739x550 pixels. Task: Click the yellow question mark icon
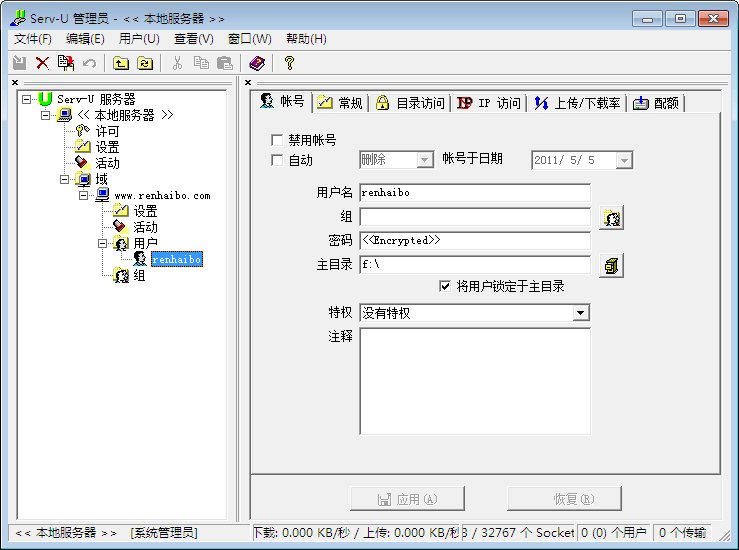pos(289,63)
